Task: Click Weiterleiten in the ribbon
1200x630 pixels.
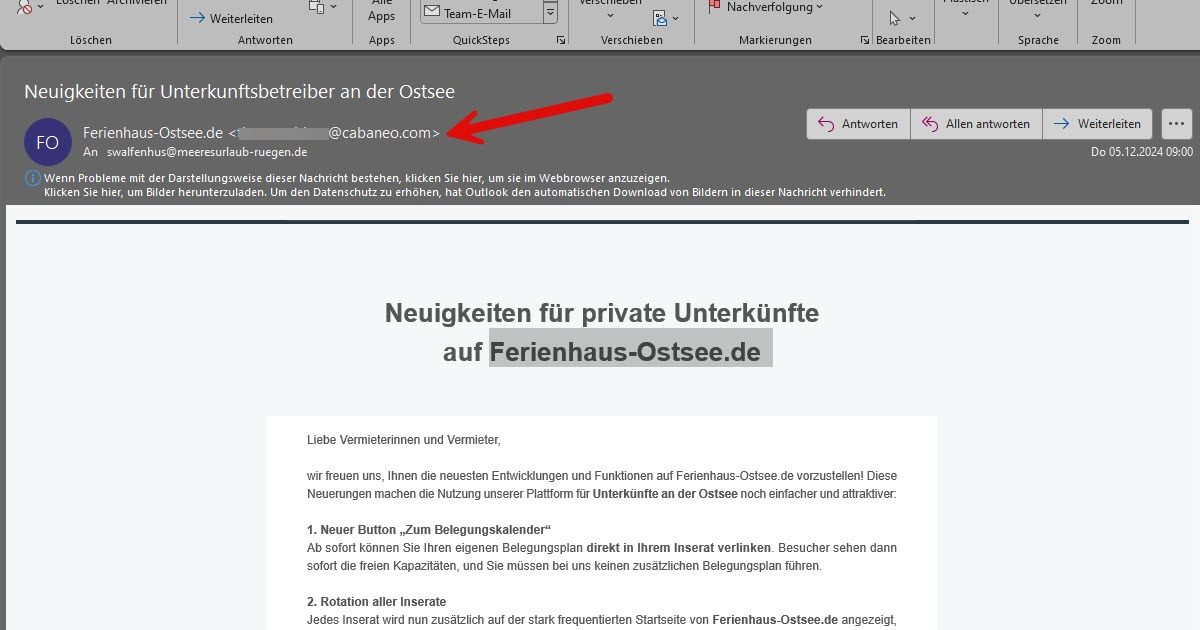Action: [231, 18]
